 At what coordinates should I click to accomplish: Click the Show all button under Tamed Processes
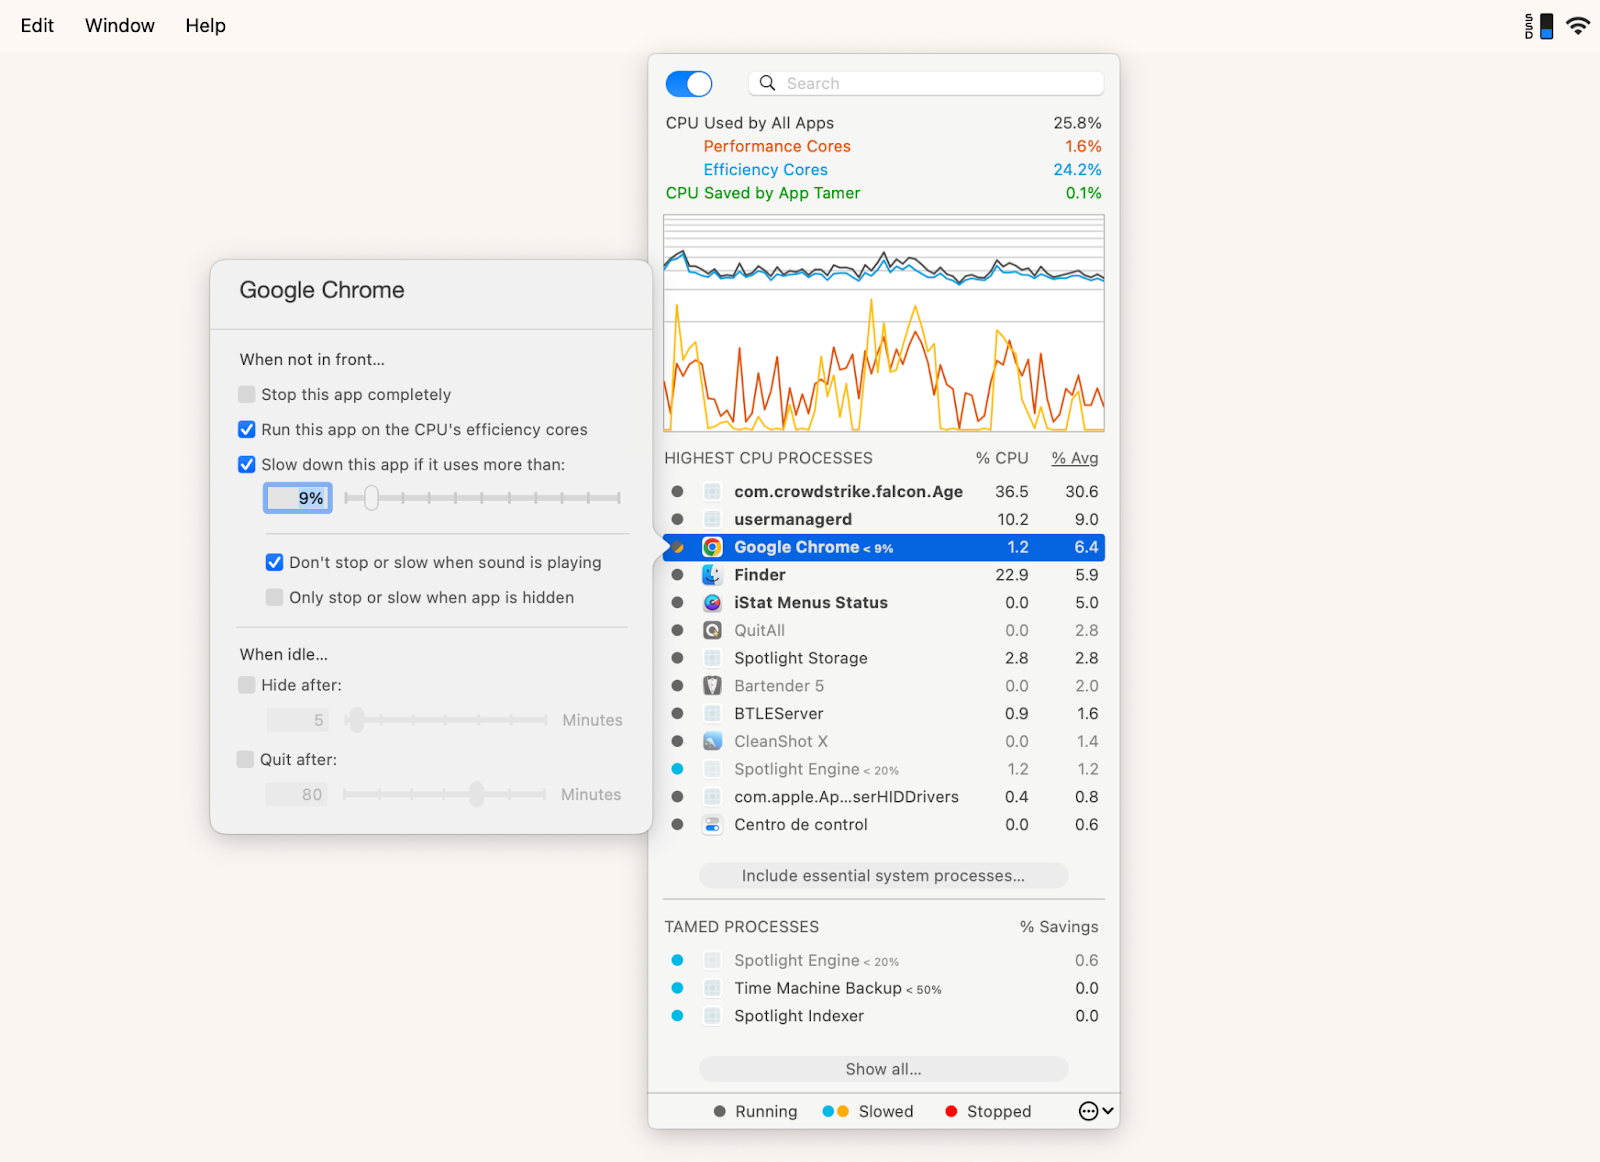883,1068
